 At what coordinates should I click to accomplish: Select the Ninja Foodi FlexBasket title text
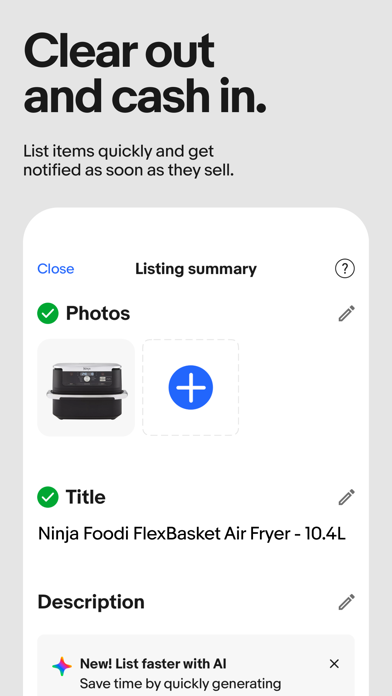click(192, 534)
